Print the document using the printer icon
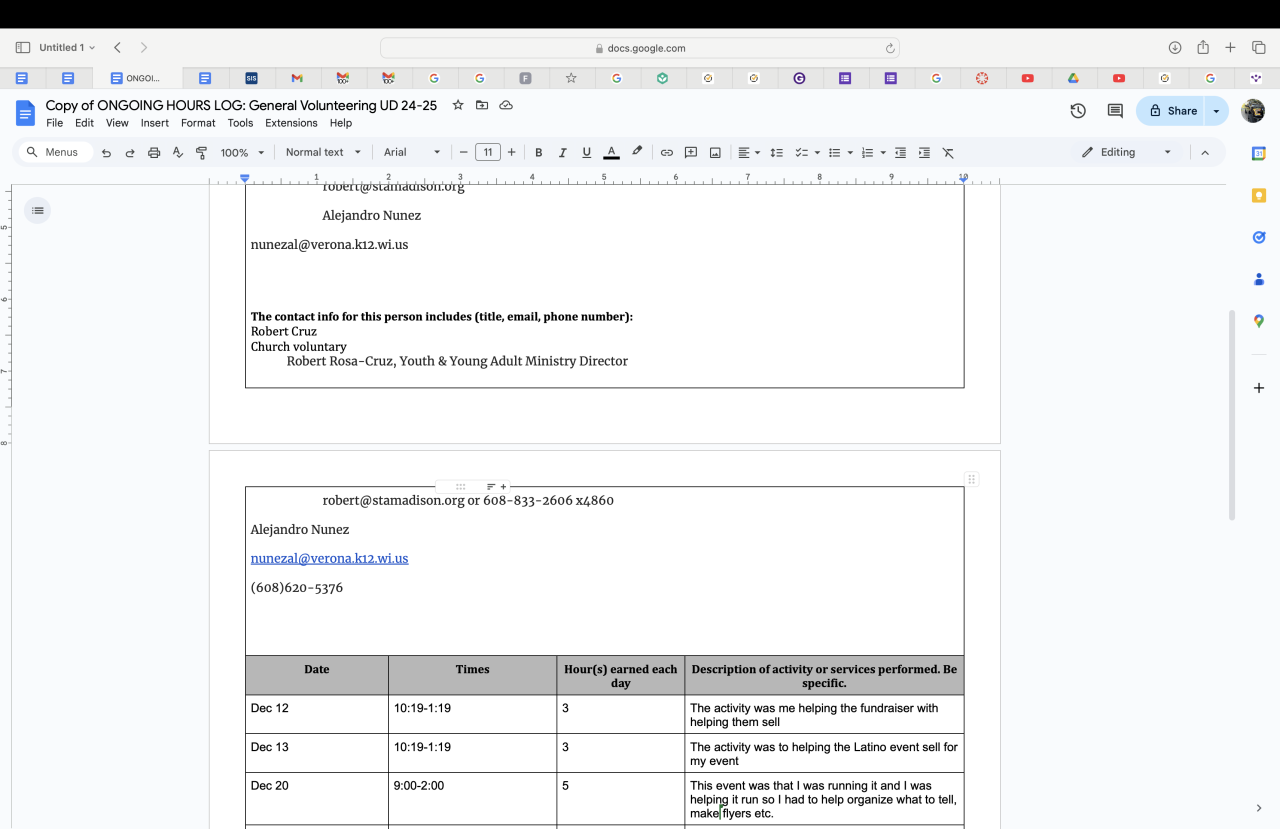Screen dimensions: 1280x829 [154, 153]
